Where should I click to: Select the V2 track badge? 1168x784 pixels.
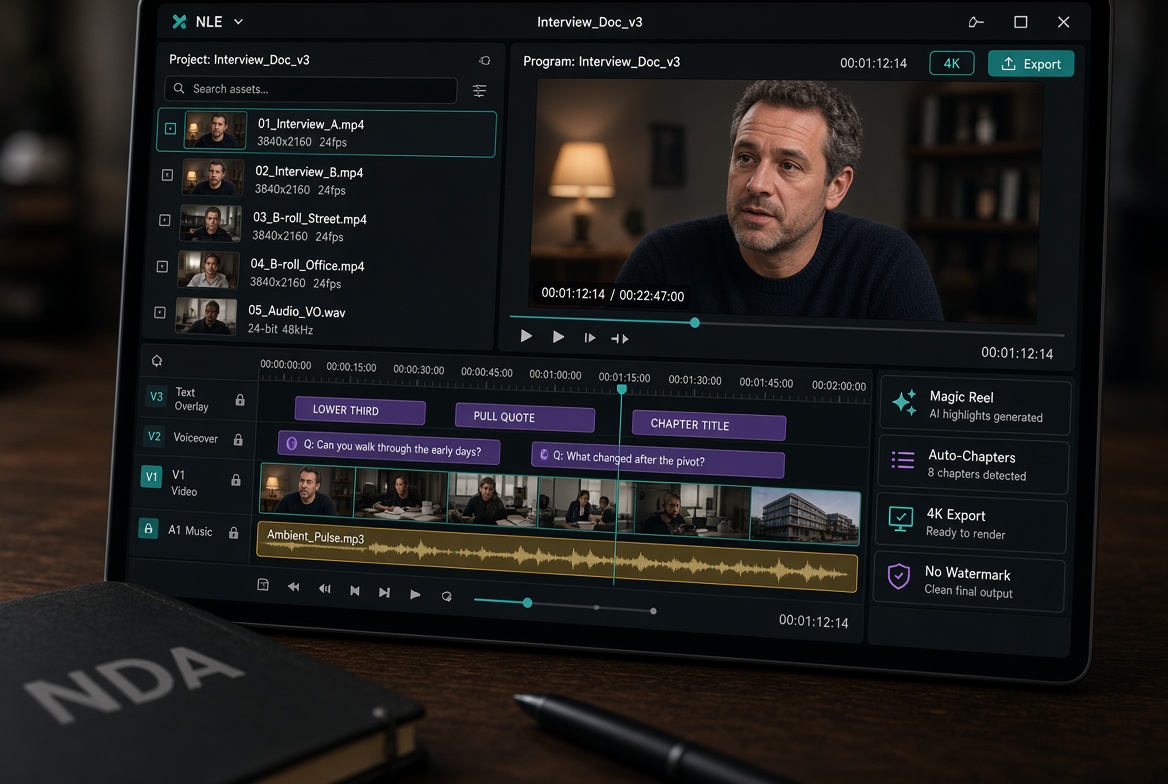154,437
